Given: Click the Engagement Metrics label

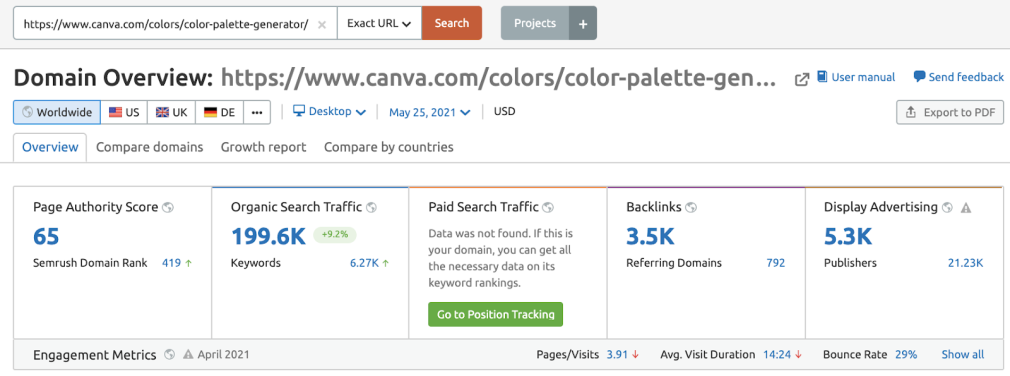Looking at the screenshot, I should [x=94, y=355].
